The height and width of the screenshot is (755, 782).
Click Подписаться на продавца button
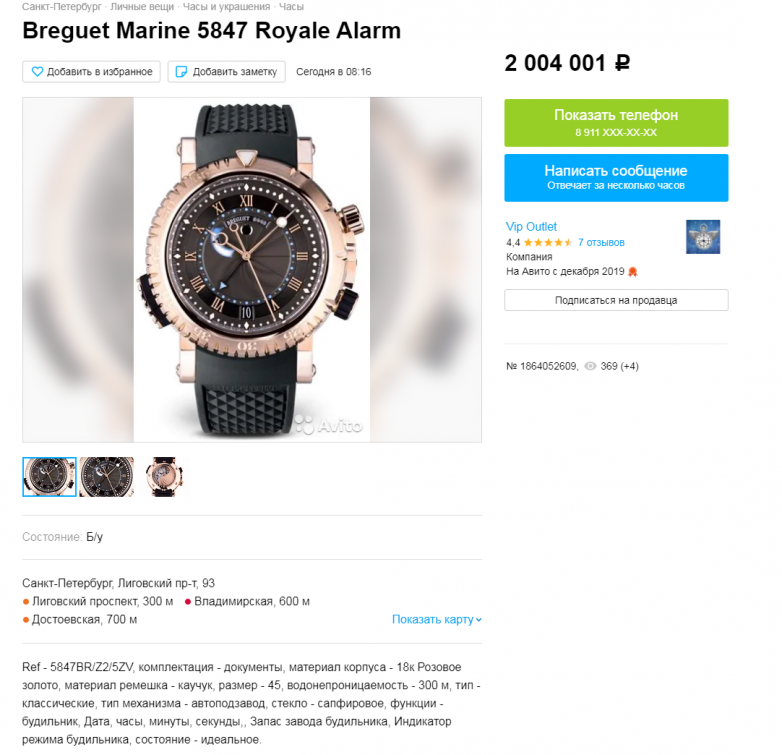coord(616,300)
